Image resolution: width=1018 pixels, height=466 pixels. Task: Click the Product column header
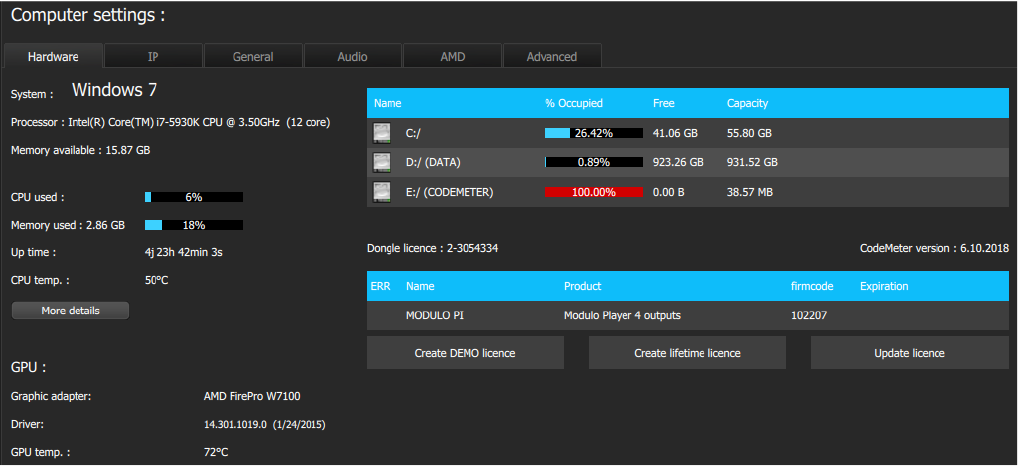582,286
